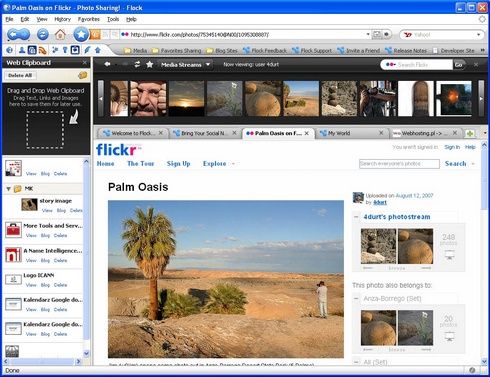Click Sign Up on Flickr
490x377 pixels.
(x=178, y=164)
